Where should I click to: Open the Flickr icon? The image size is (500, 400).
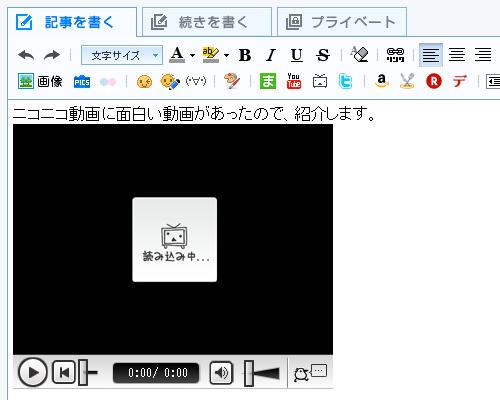coord(108,82)
